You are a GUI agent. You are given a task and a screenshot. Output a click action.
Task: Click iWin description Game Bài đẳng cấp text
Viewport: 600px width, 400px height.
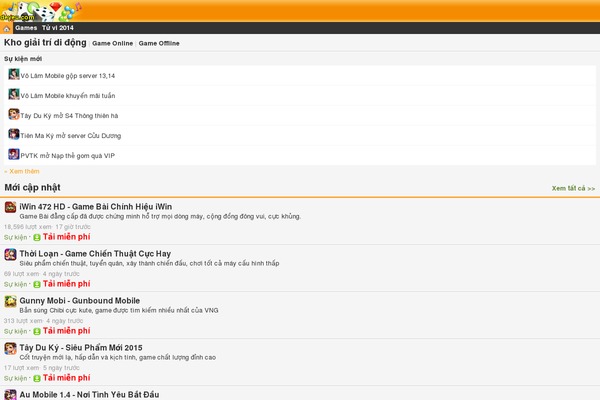coord(160,217)
